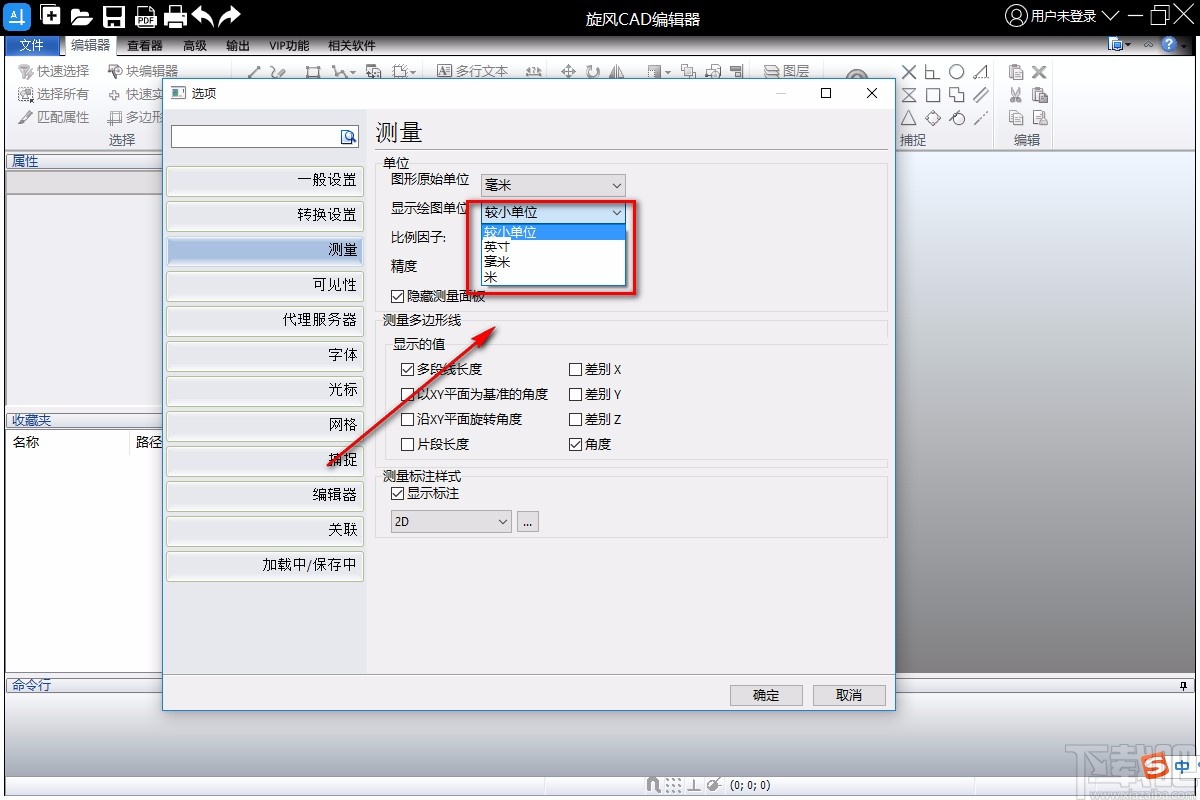Click the user account avatar icon
The height and width of the screenshot is (800, 1200).
click(1017, 15)
